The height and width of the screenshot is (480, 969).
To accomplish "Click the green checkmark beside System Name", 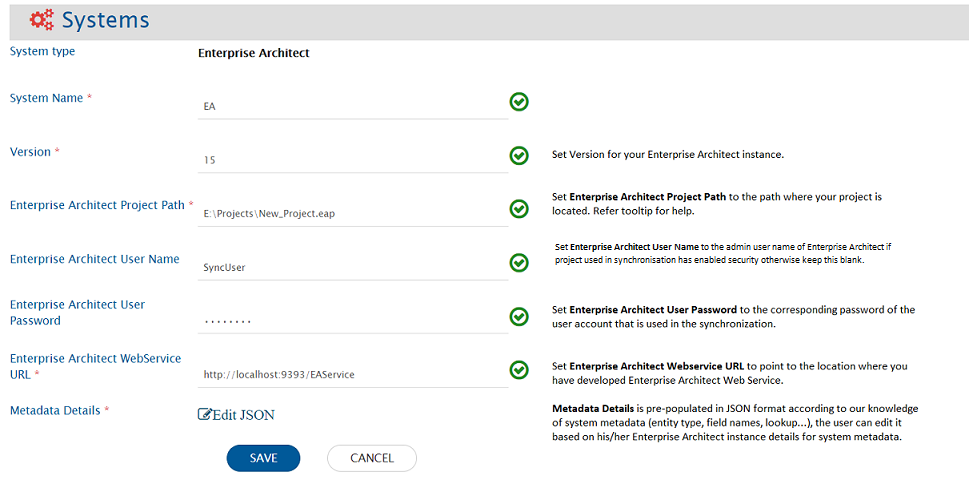I will click(519, 102).
